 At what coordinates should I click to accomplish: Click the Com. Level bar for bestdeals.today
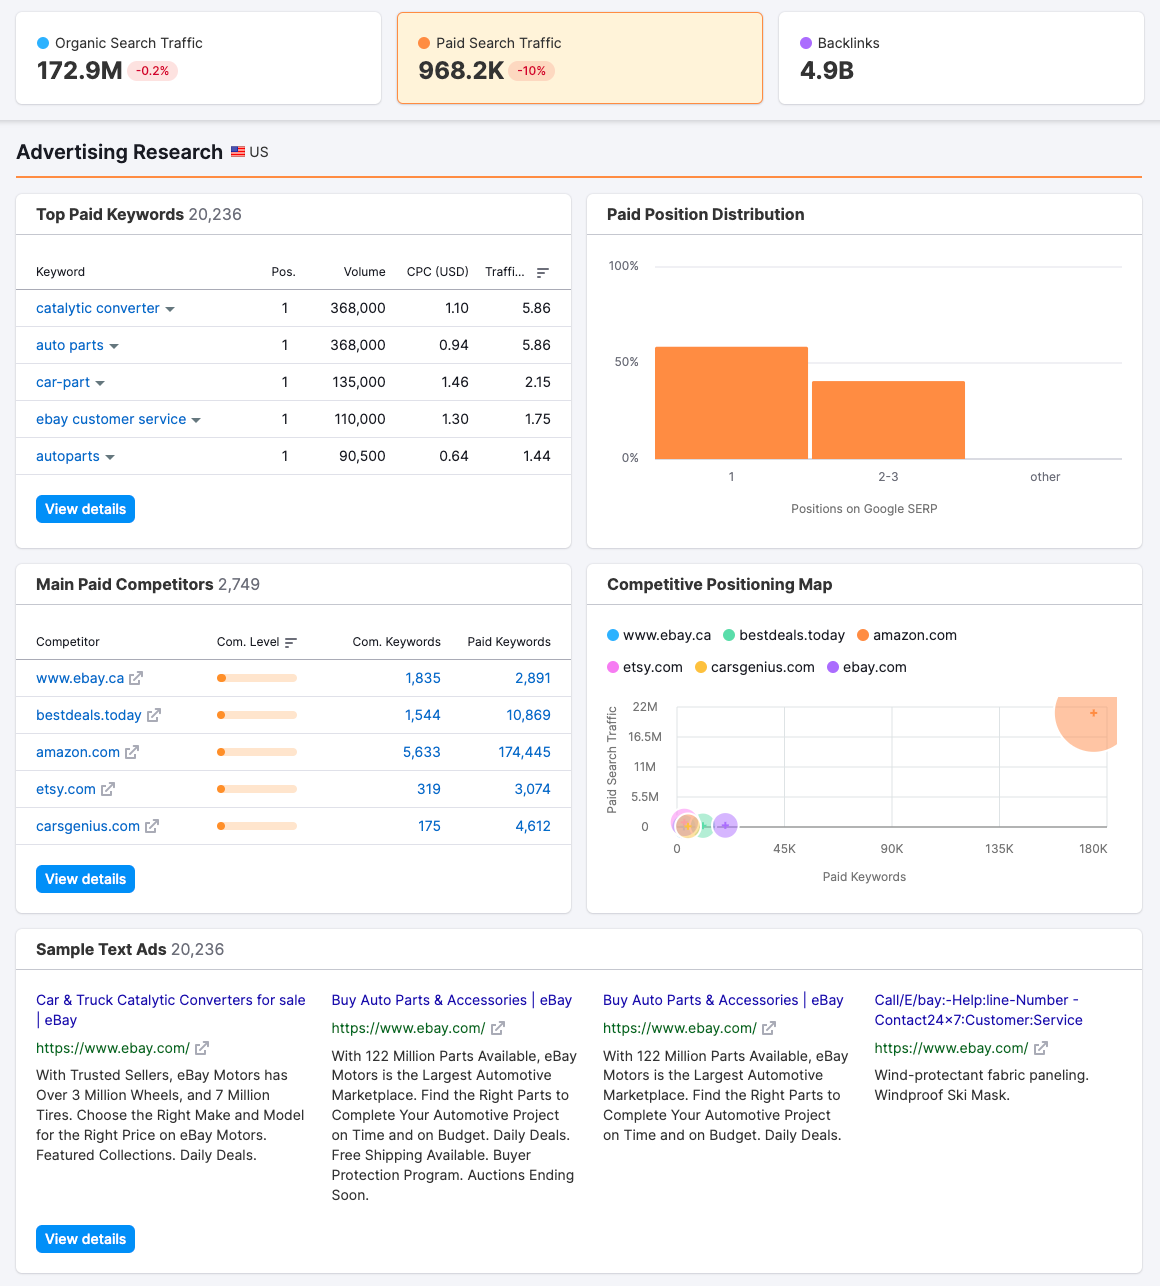coord(256,715)
